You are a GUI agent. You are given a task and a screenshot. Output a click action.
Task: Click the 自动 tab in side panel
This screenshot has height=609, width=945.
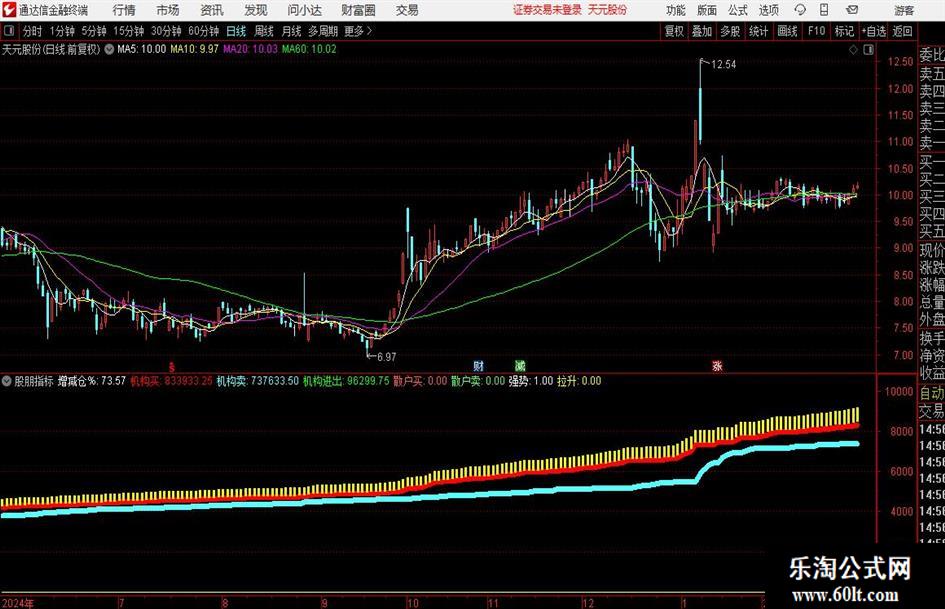click(931, 393)
